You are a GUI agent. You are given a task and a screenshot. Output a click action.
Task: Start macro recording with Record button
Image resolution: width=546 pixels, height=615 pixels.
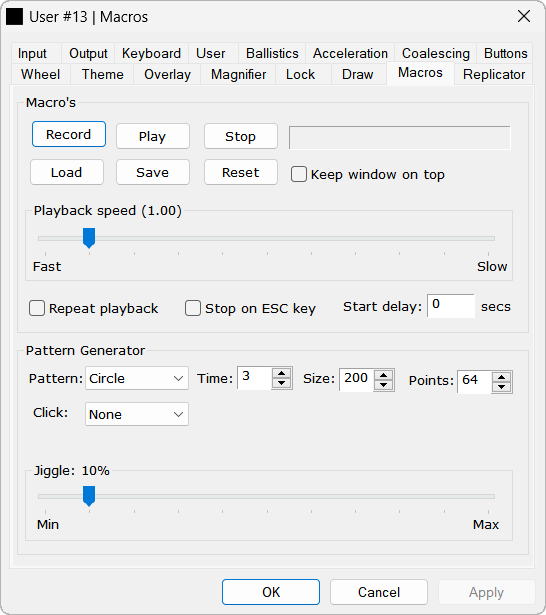pyautogui.click(x=69, y=134)
